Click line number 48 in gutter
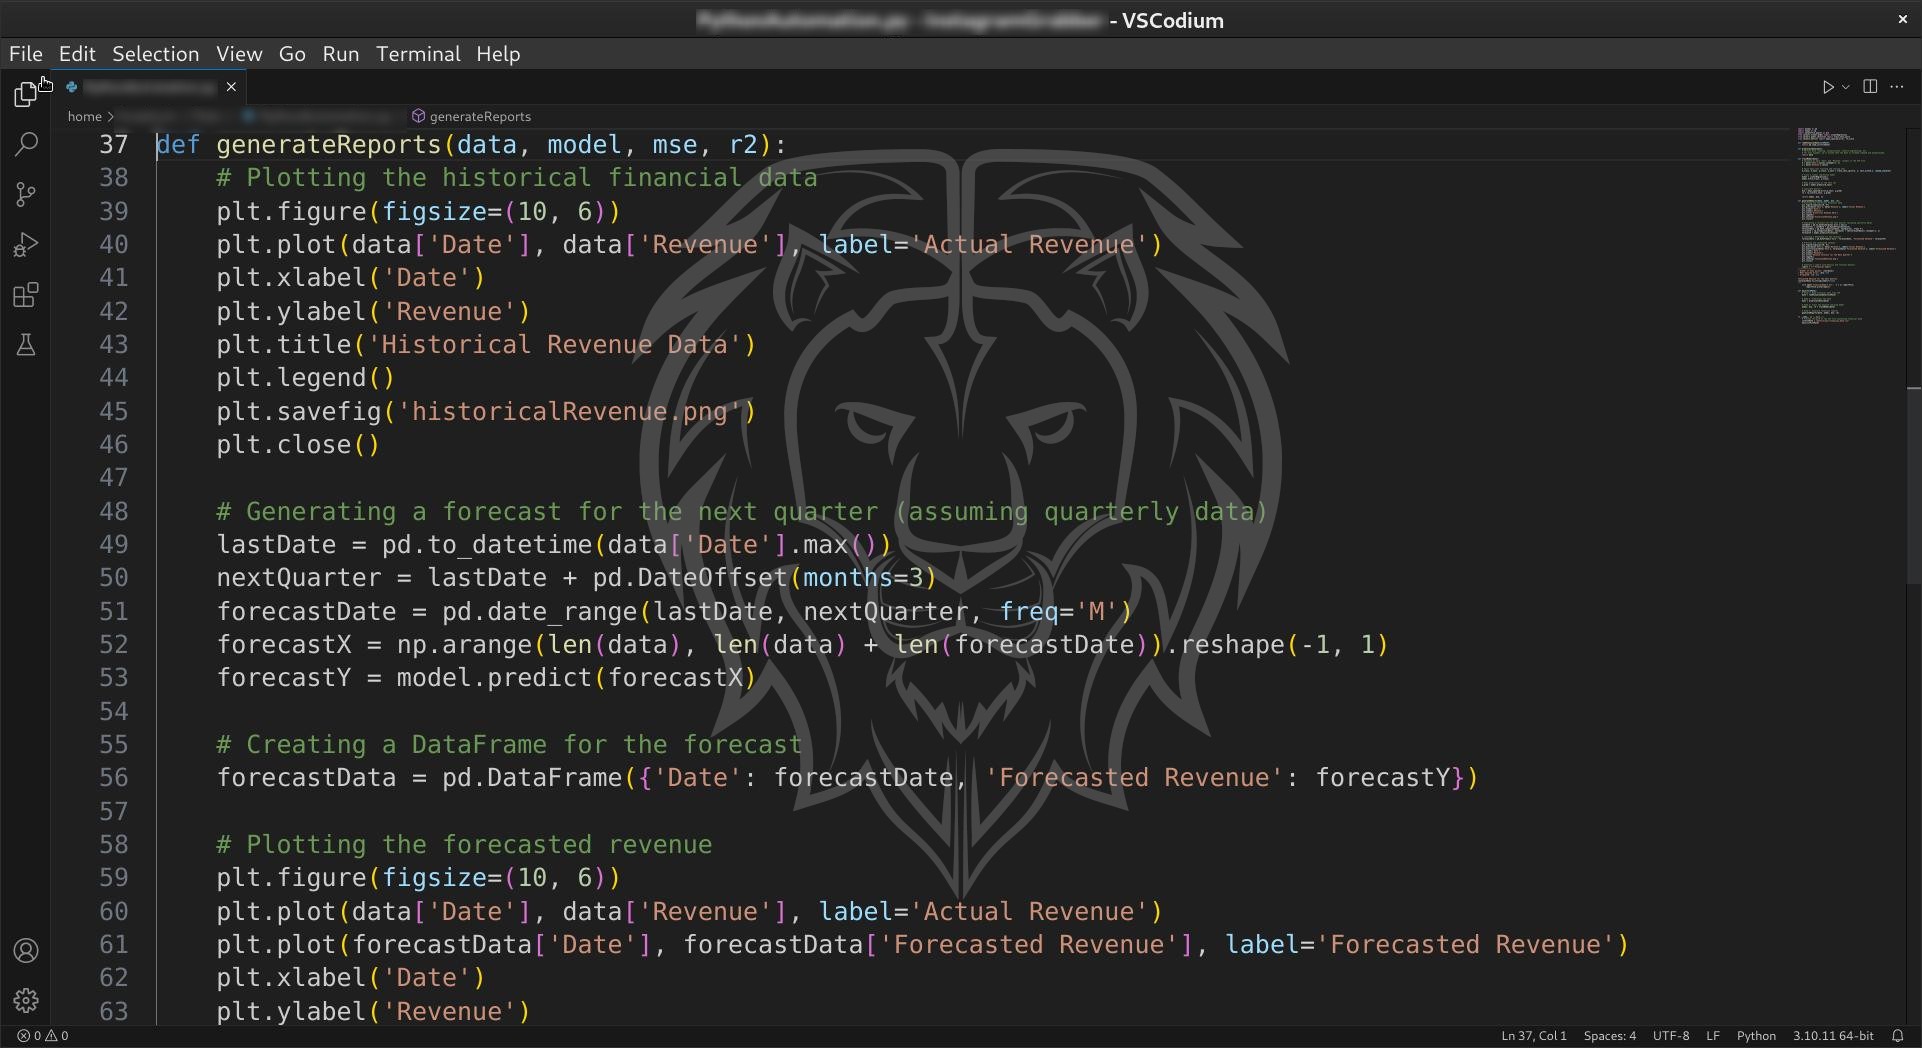 pyautogui.click(x=113, y=512)
